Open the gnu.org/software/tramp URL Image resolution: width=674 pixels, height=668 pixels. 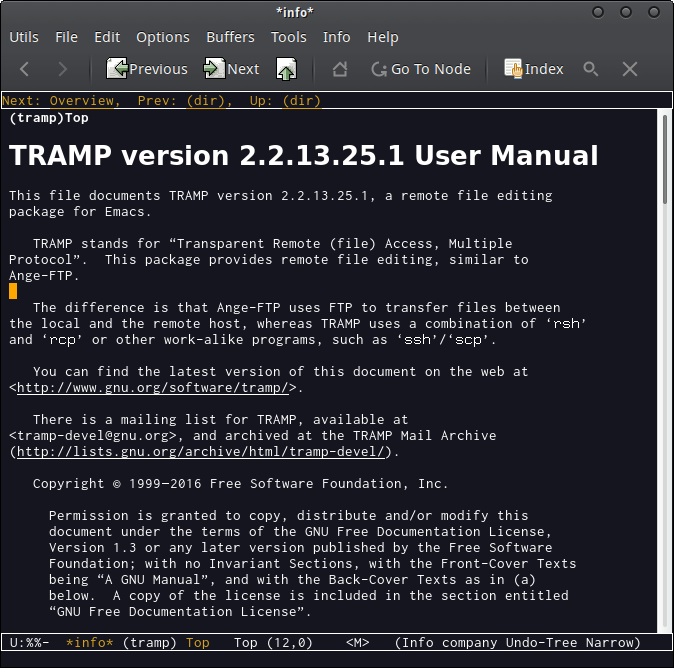[153, 388]
